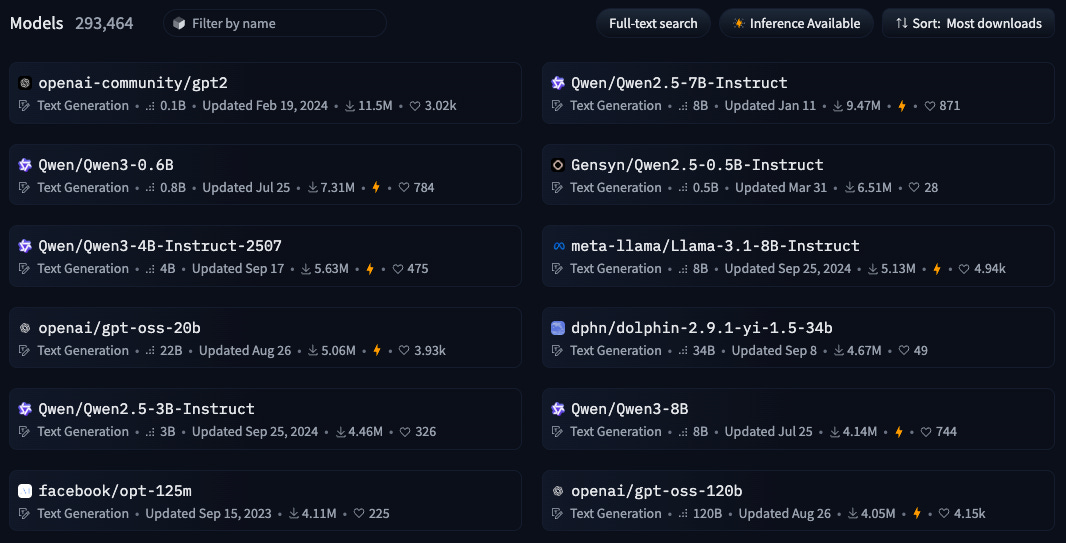This screenshot has width=1066, height=543.
Task: Click 'Updated Feb 19, 2024' on gpt2 card
Action: [x=265, y=106]
